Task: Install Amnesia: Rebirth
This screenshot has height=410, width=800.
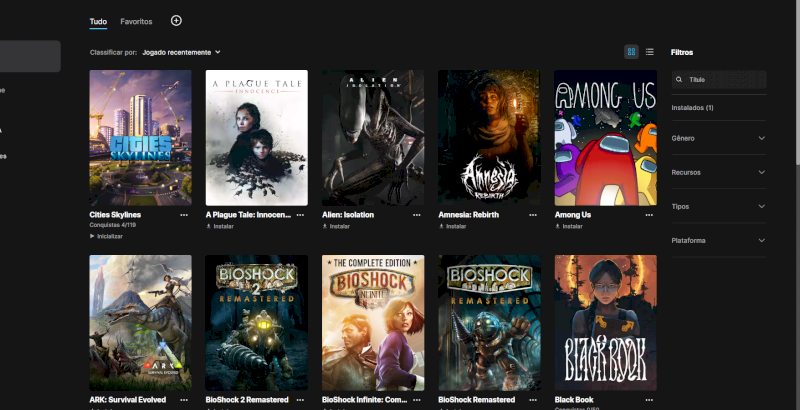Action: point(453,226)
